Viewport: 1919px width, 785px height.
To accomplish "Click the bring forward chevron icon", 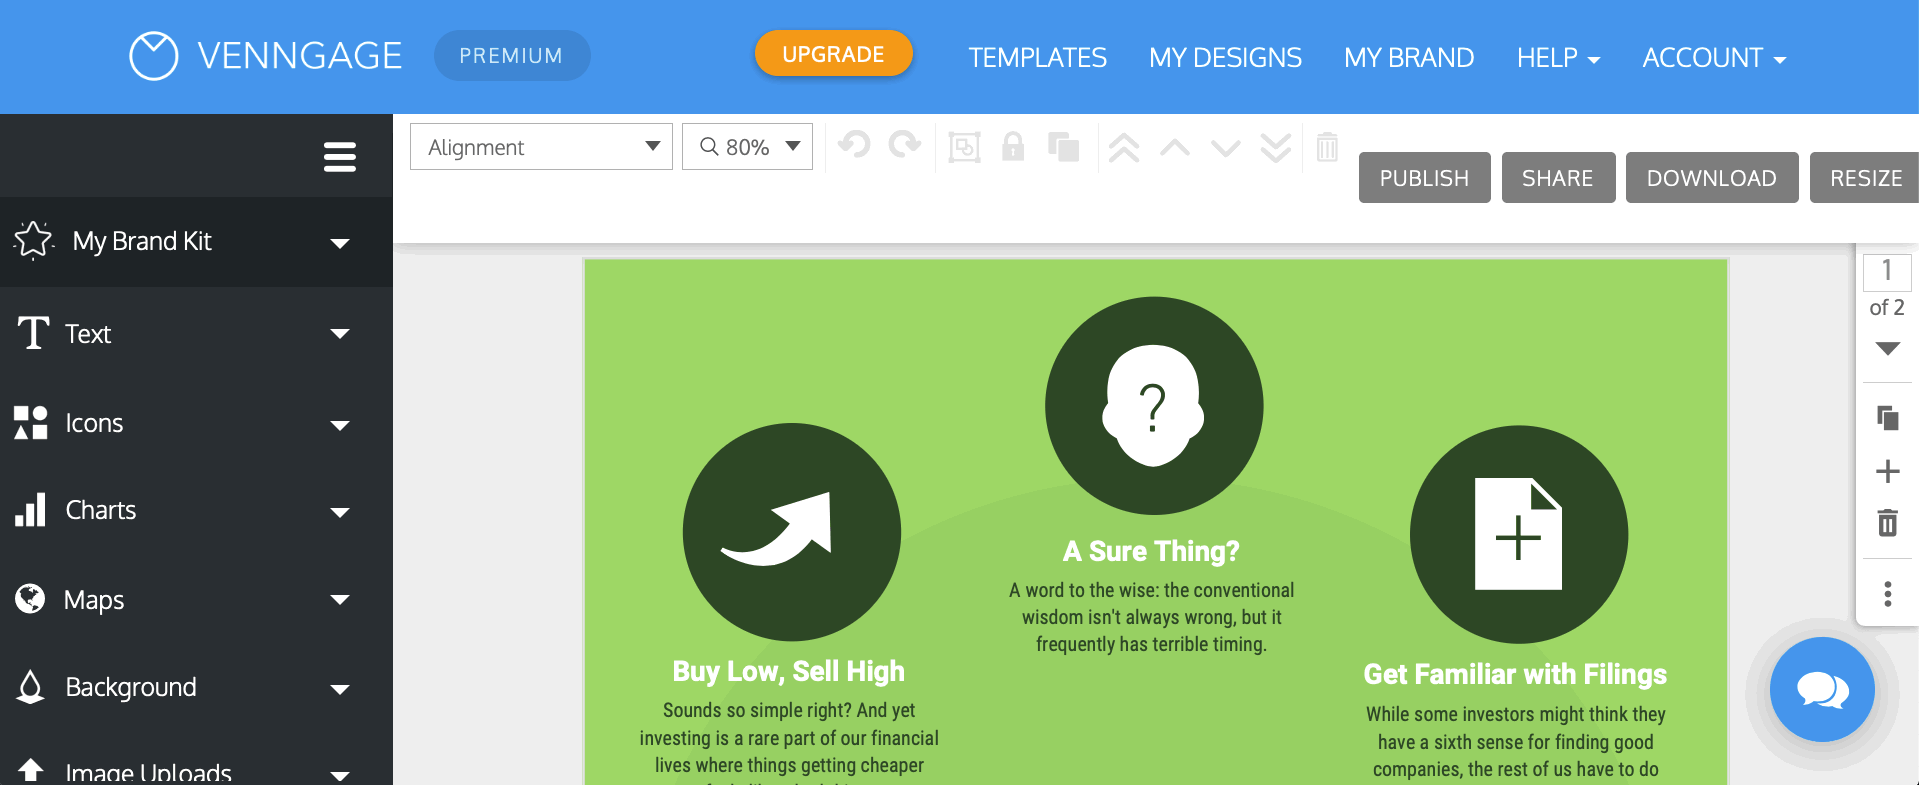I will click(x=1175, y=148).
